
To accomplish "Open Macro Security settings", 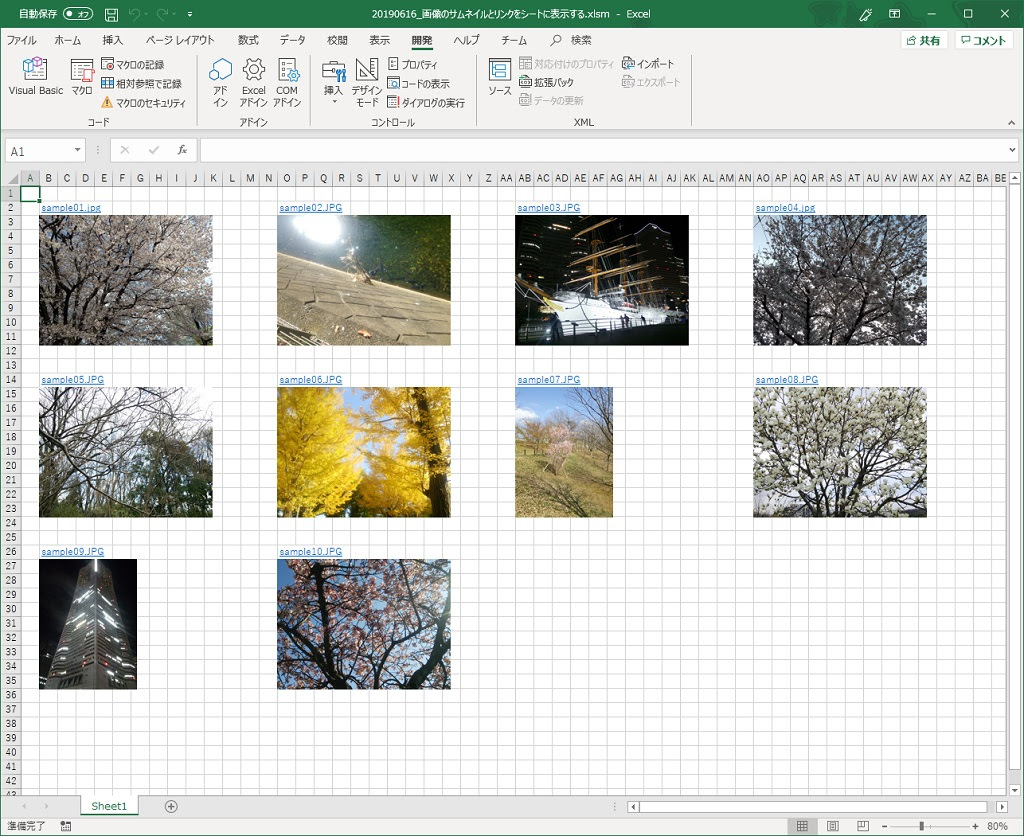I will 144,103.
